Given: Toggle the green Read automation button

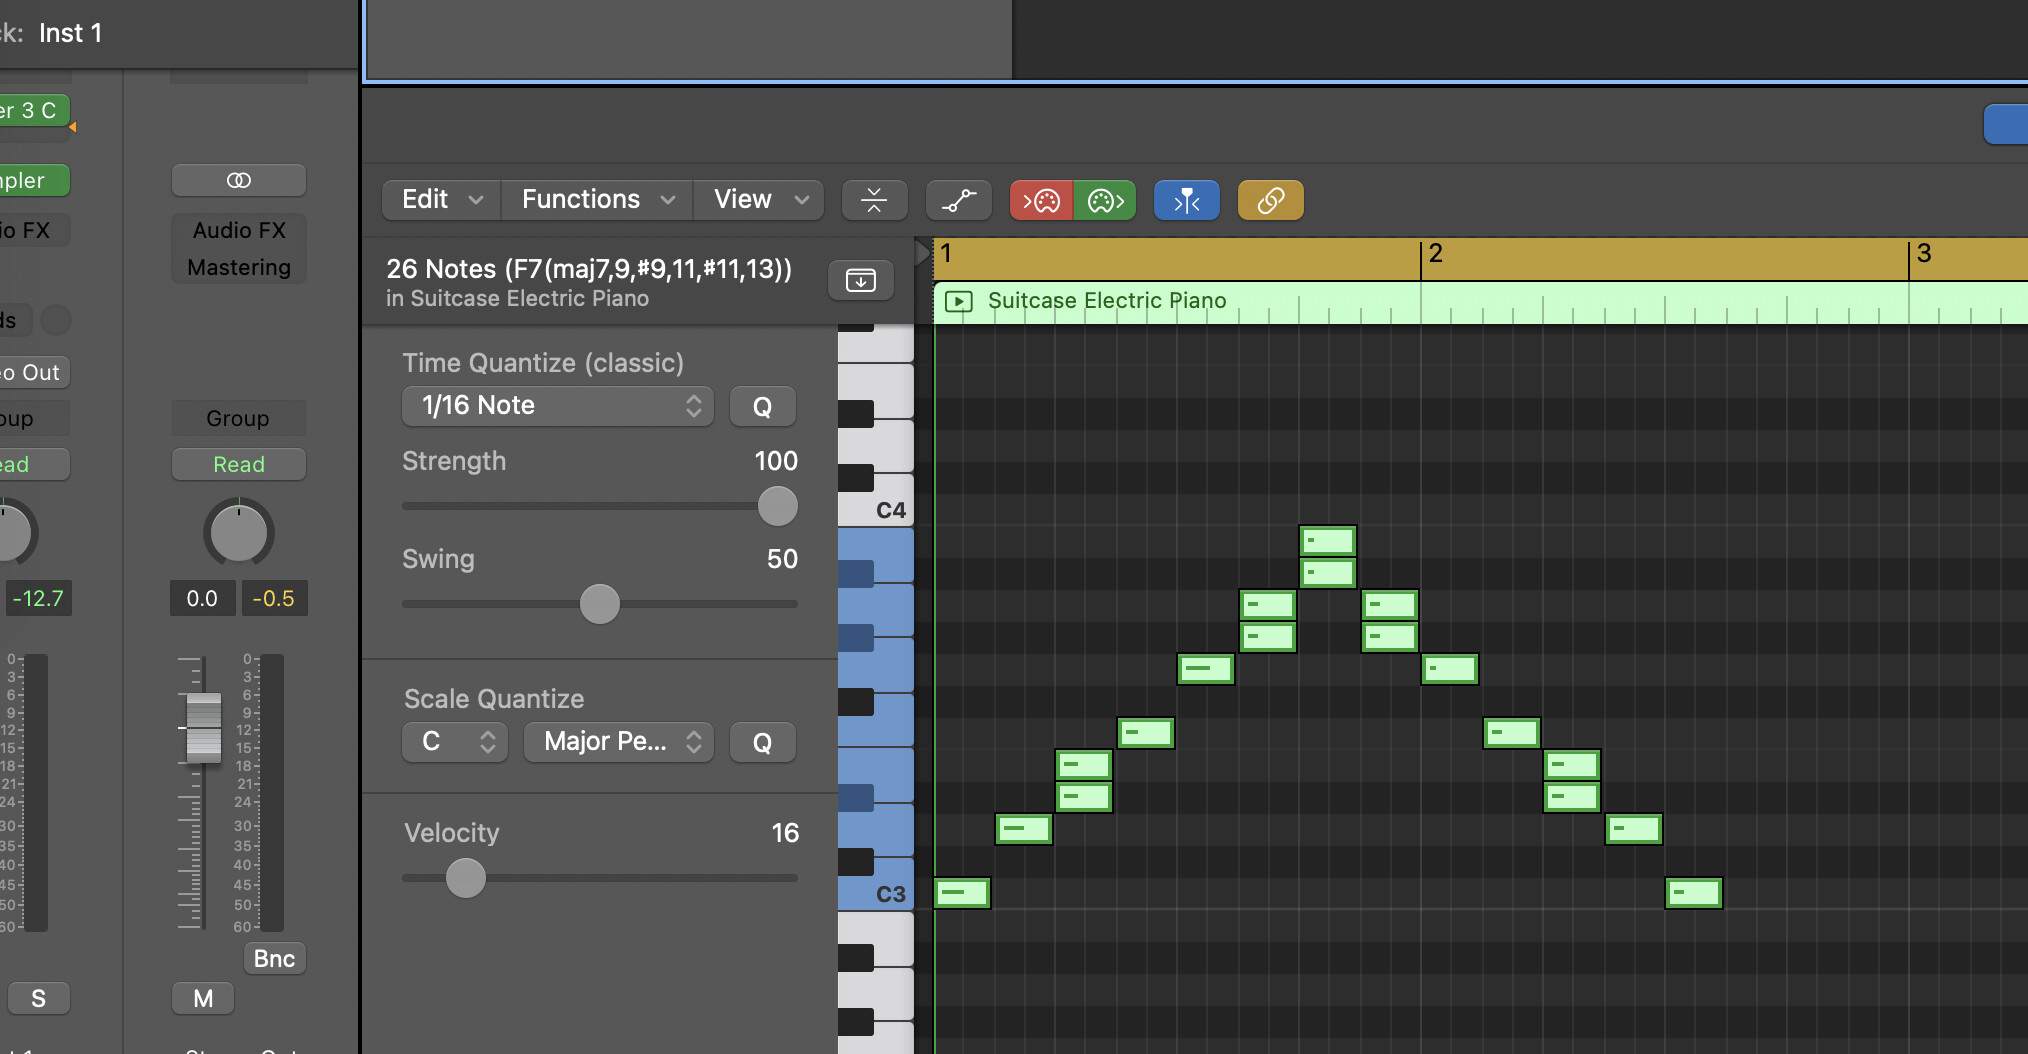Looking at the screenshot, I should click(x=239, y=464).
